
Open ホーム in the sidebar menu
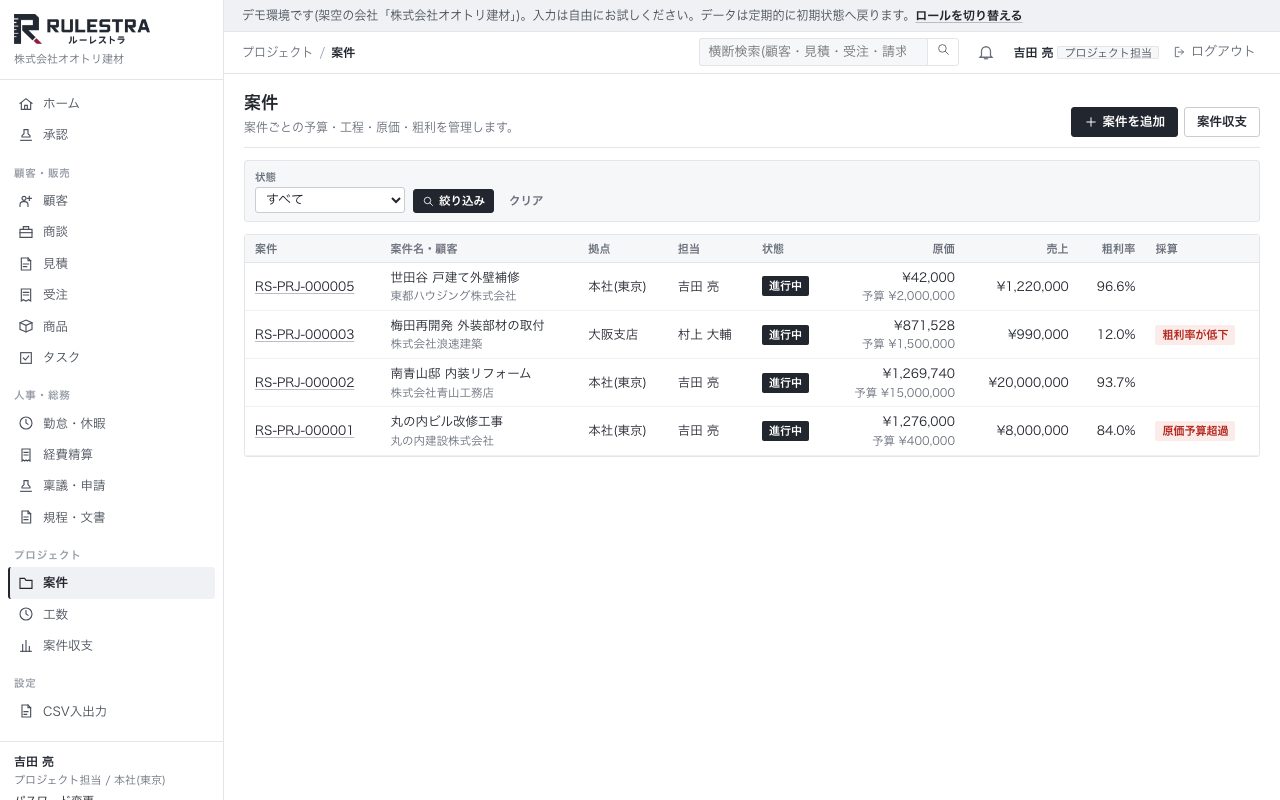[x=111, y=104]
